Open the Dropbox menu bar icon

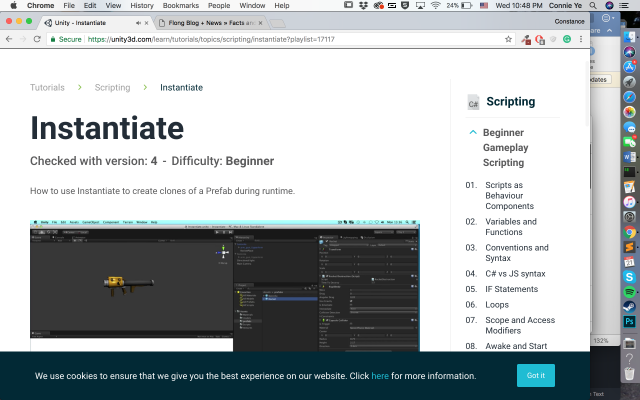[363, 6]
